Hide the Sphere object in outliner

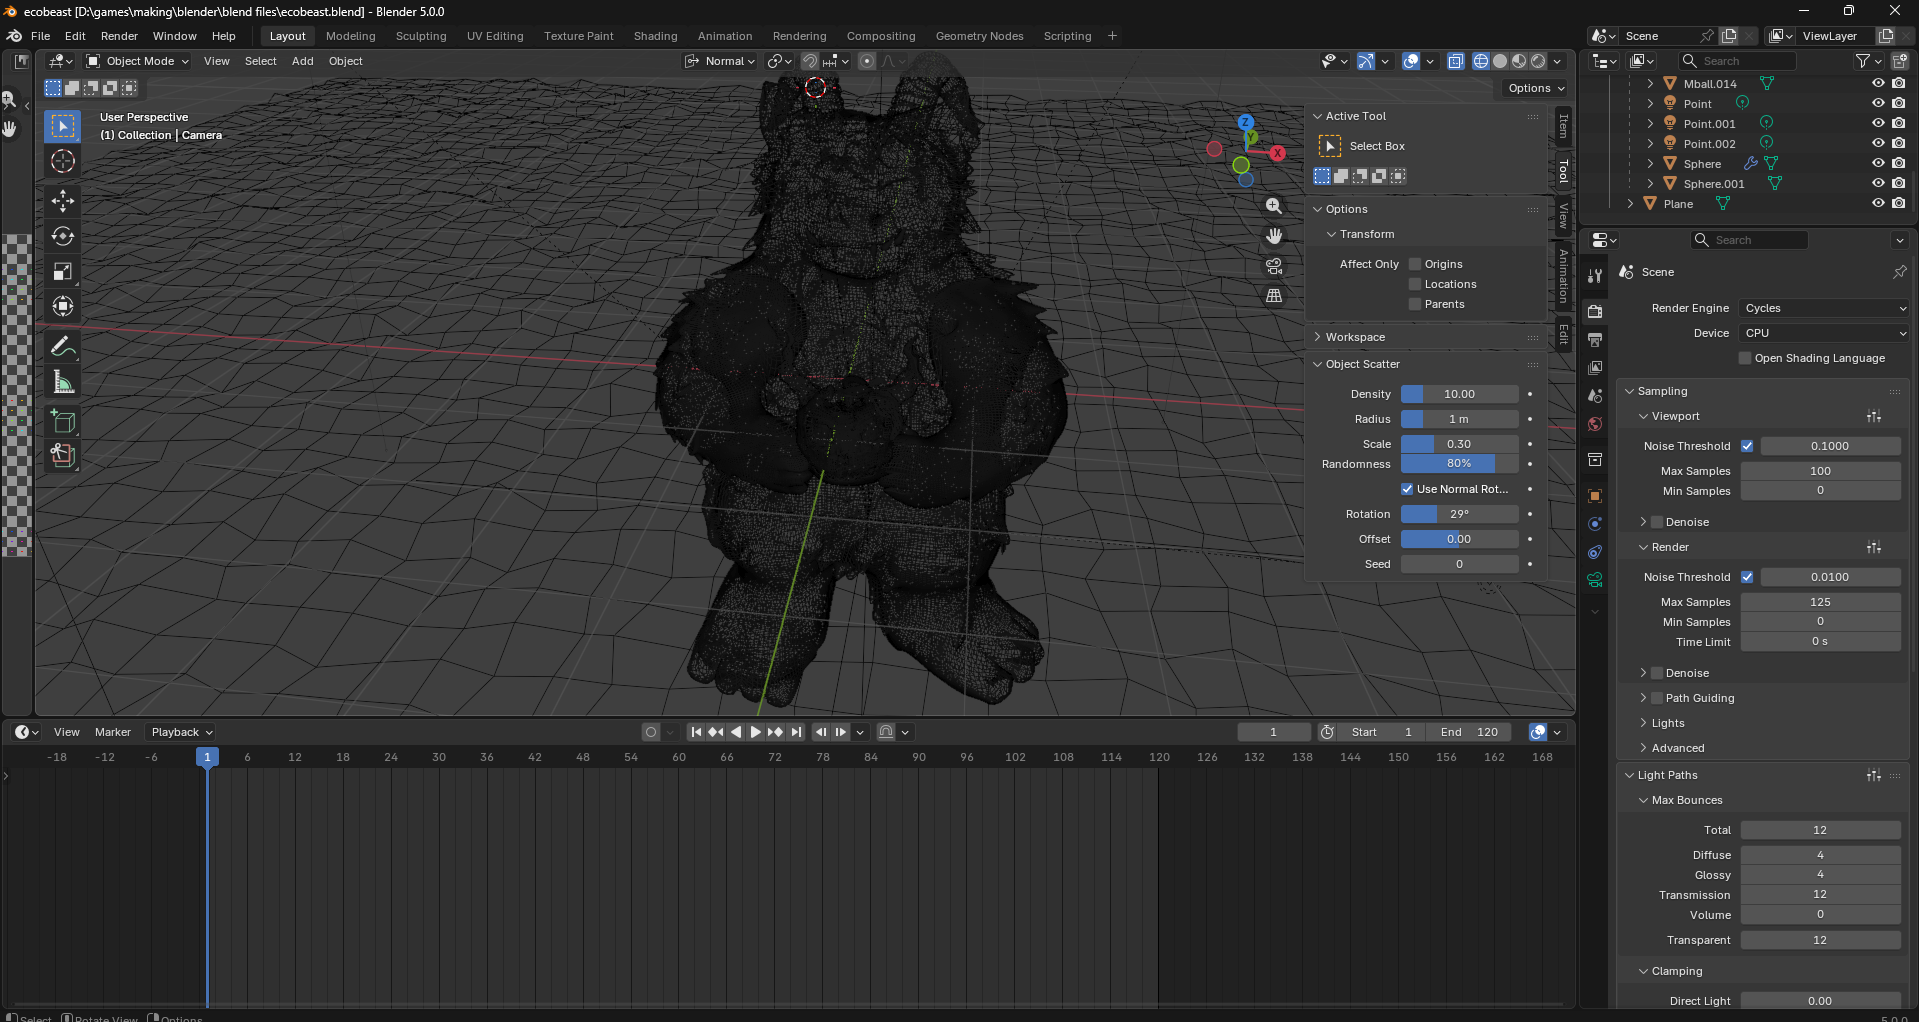click(x=1878, y=164)
